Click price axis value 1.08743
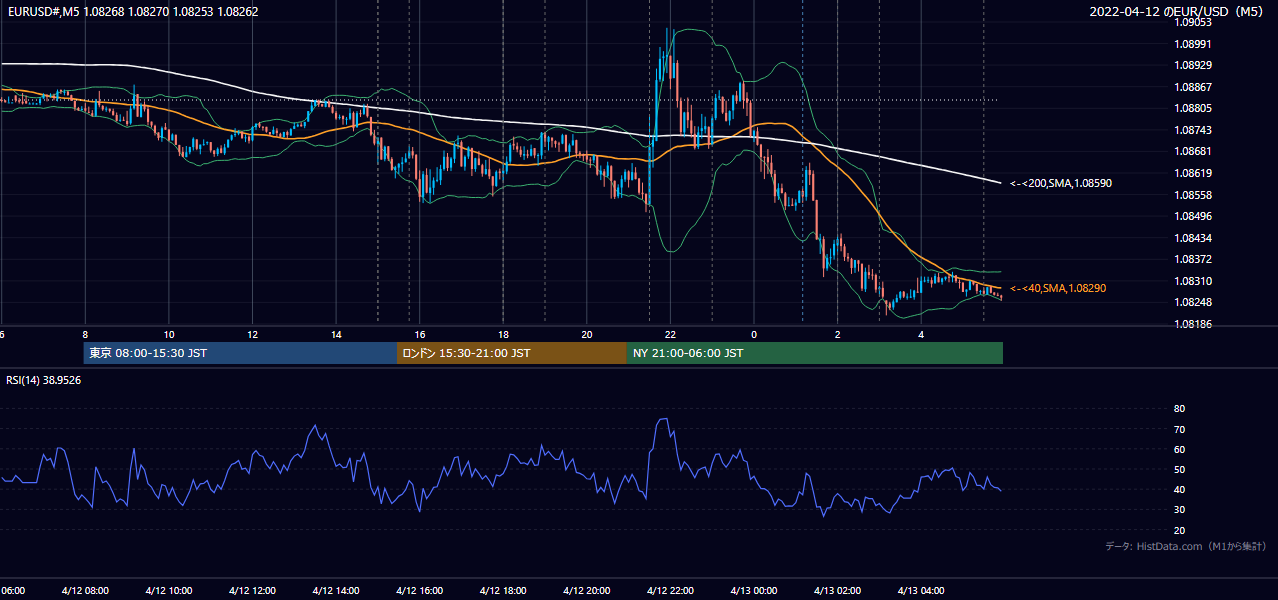Viewport: 1278px width, 600px height. (x=1192, y=130)
